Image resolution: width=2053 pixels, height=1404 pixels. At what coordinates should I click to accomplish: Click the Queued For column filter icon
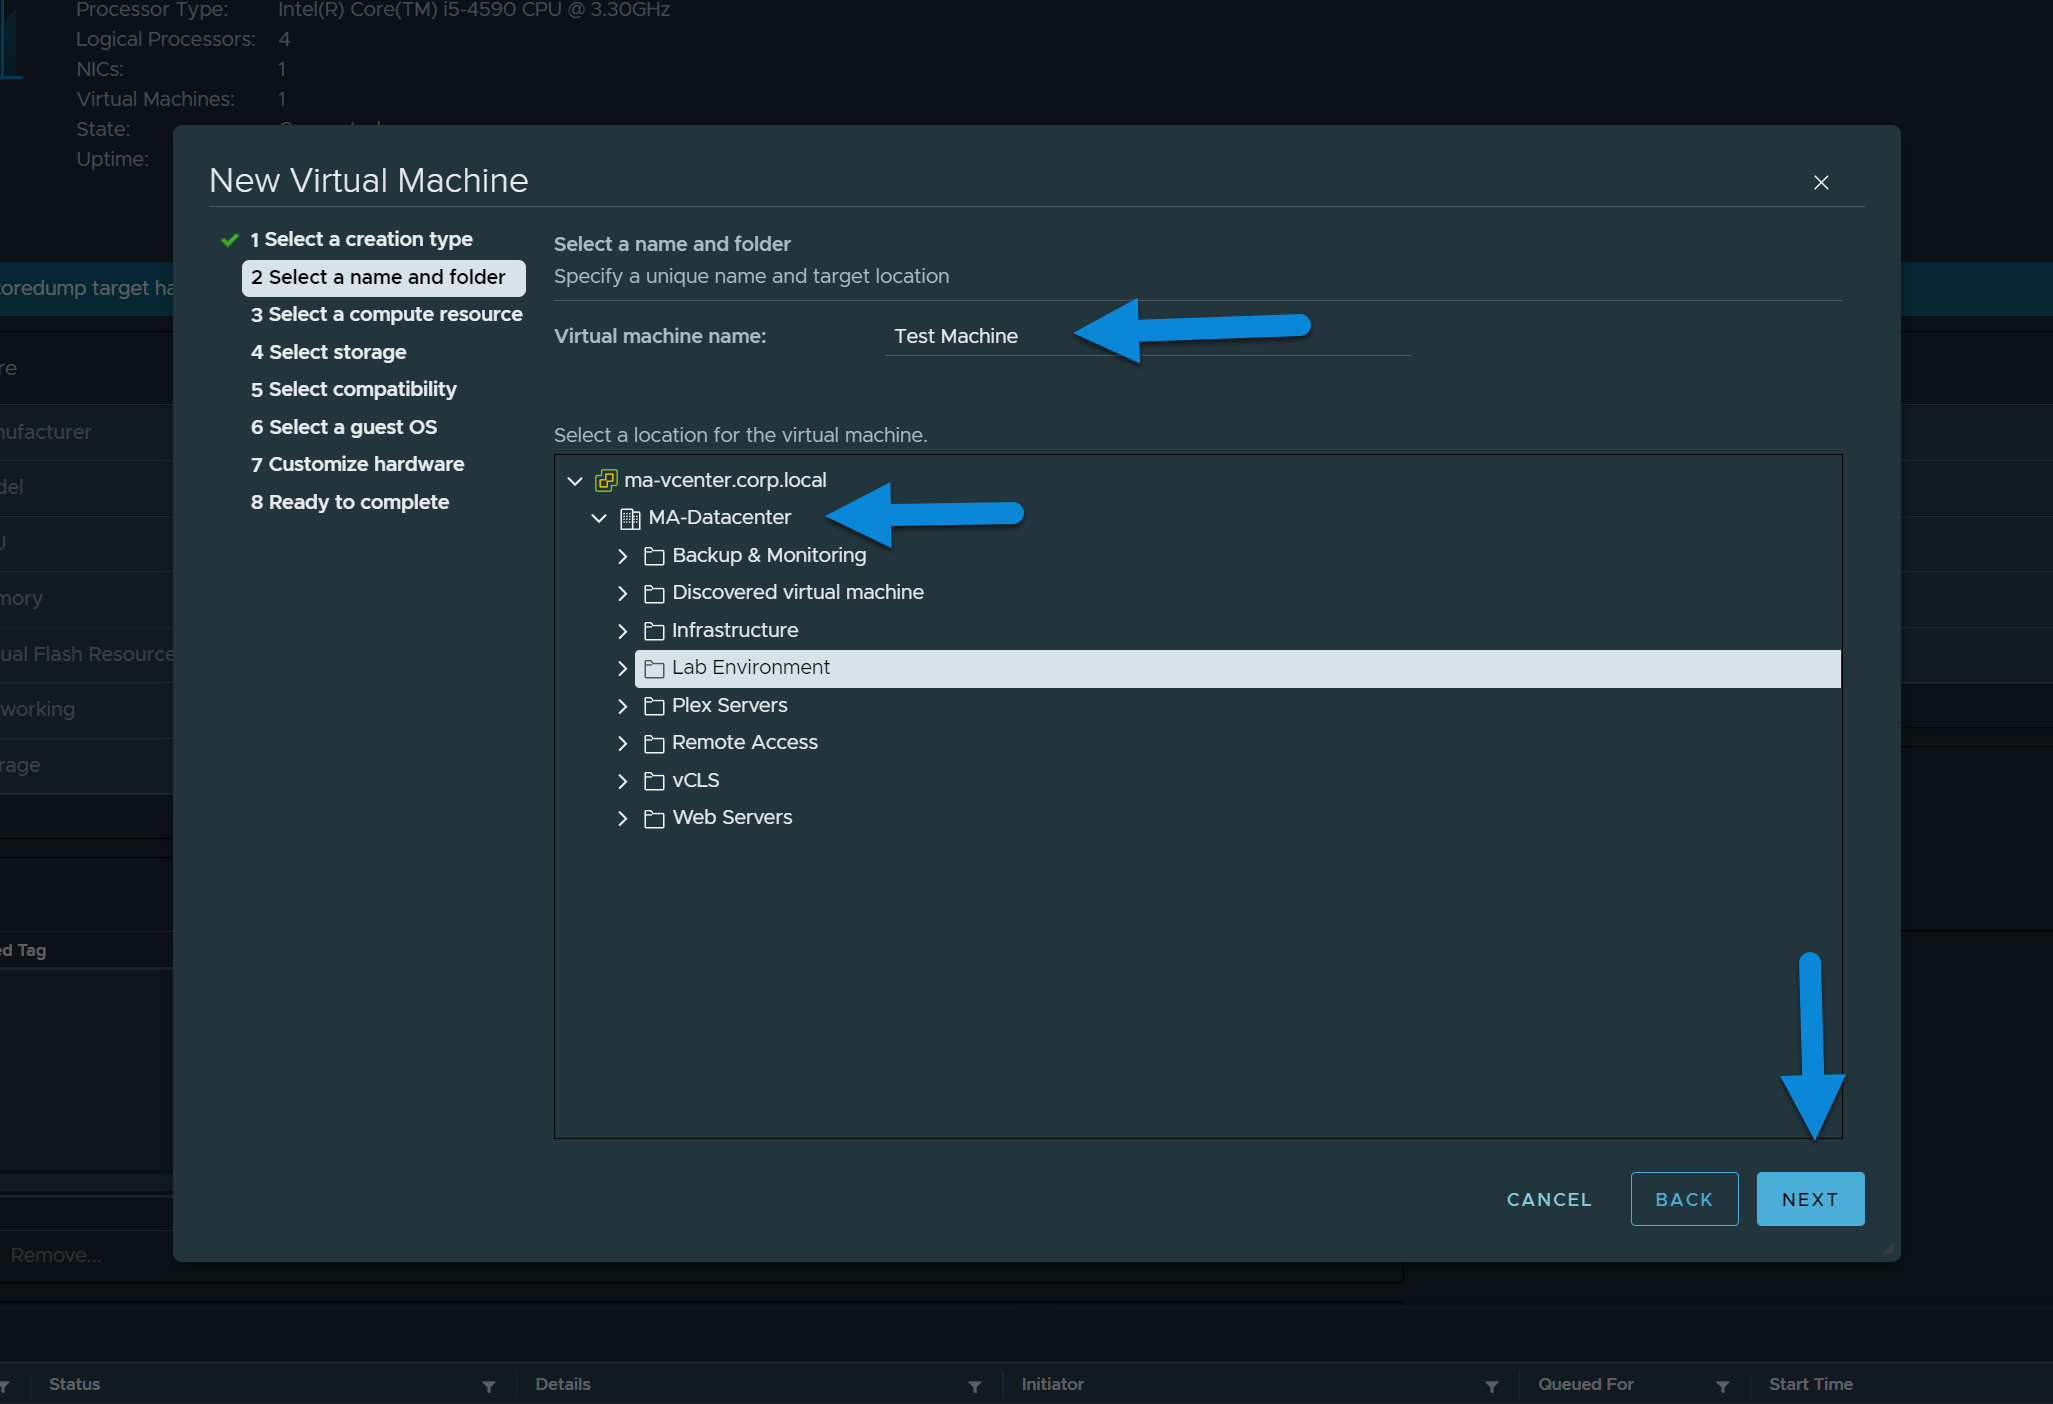pos(1723,1386)
